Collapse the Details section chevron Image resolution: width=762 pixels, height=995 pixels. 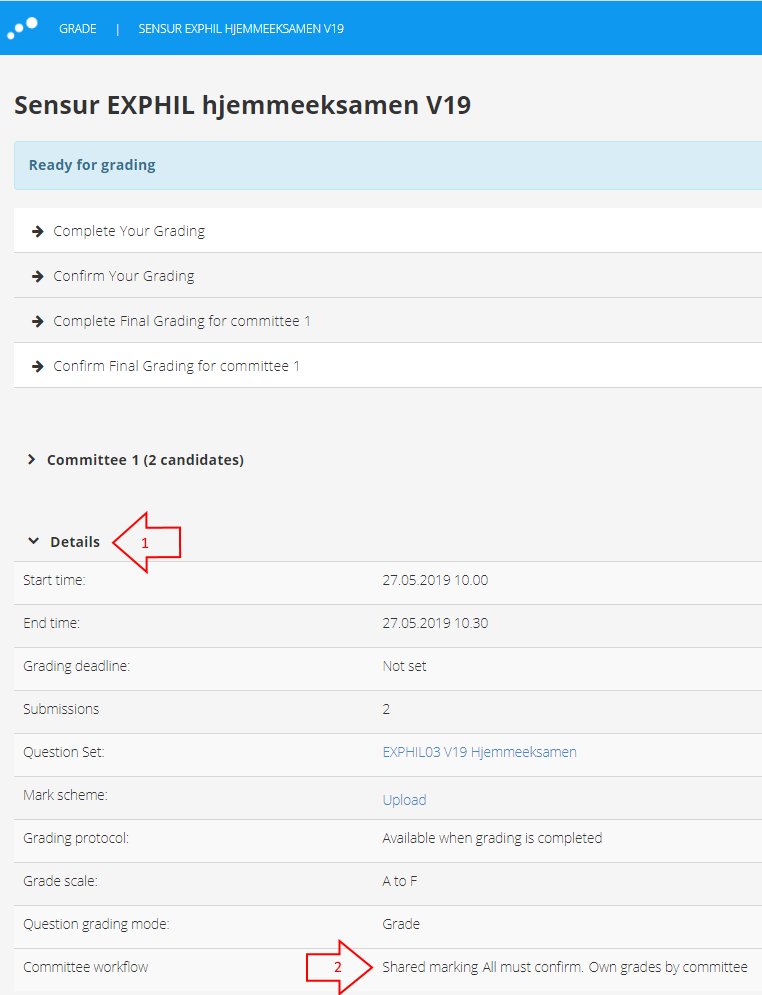click(34, 541)
